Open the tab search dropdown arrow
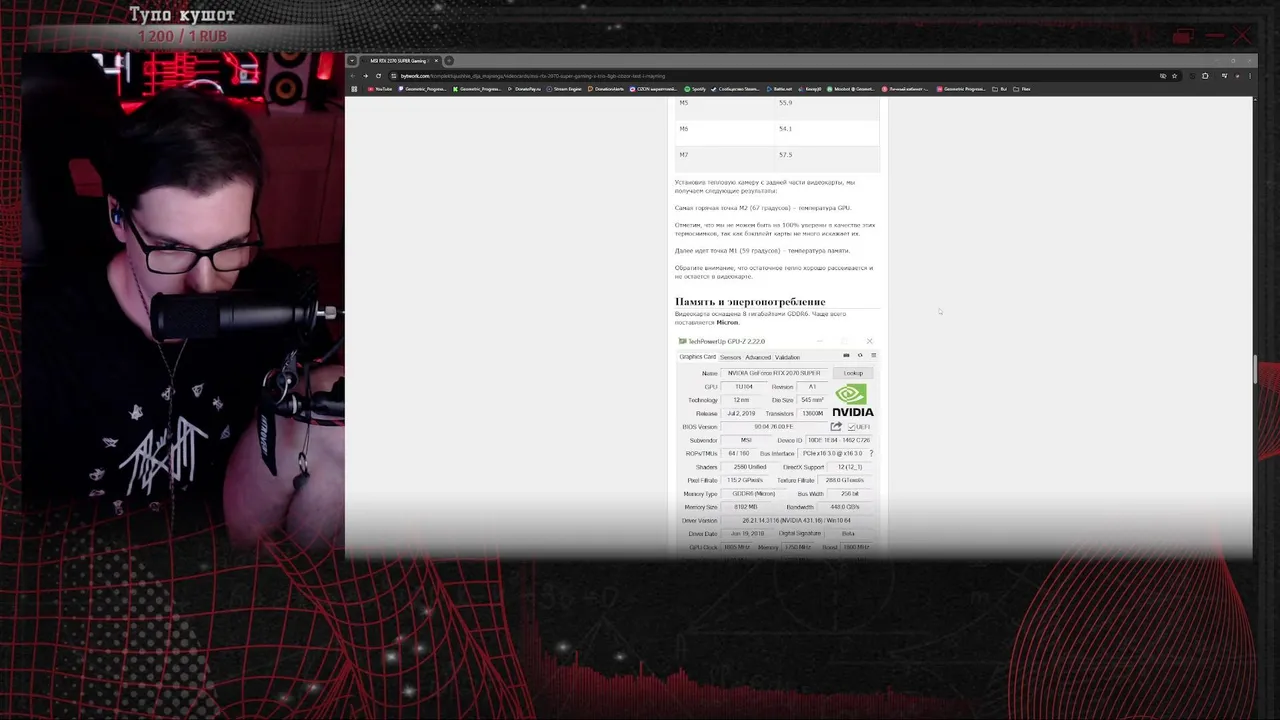Viewport: 1280px width, 720px height. (352, 61)
